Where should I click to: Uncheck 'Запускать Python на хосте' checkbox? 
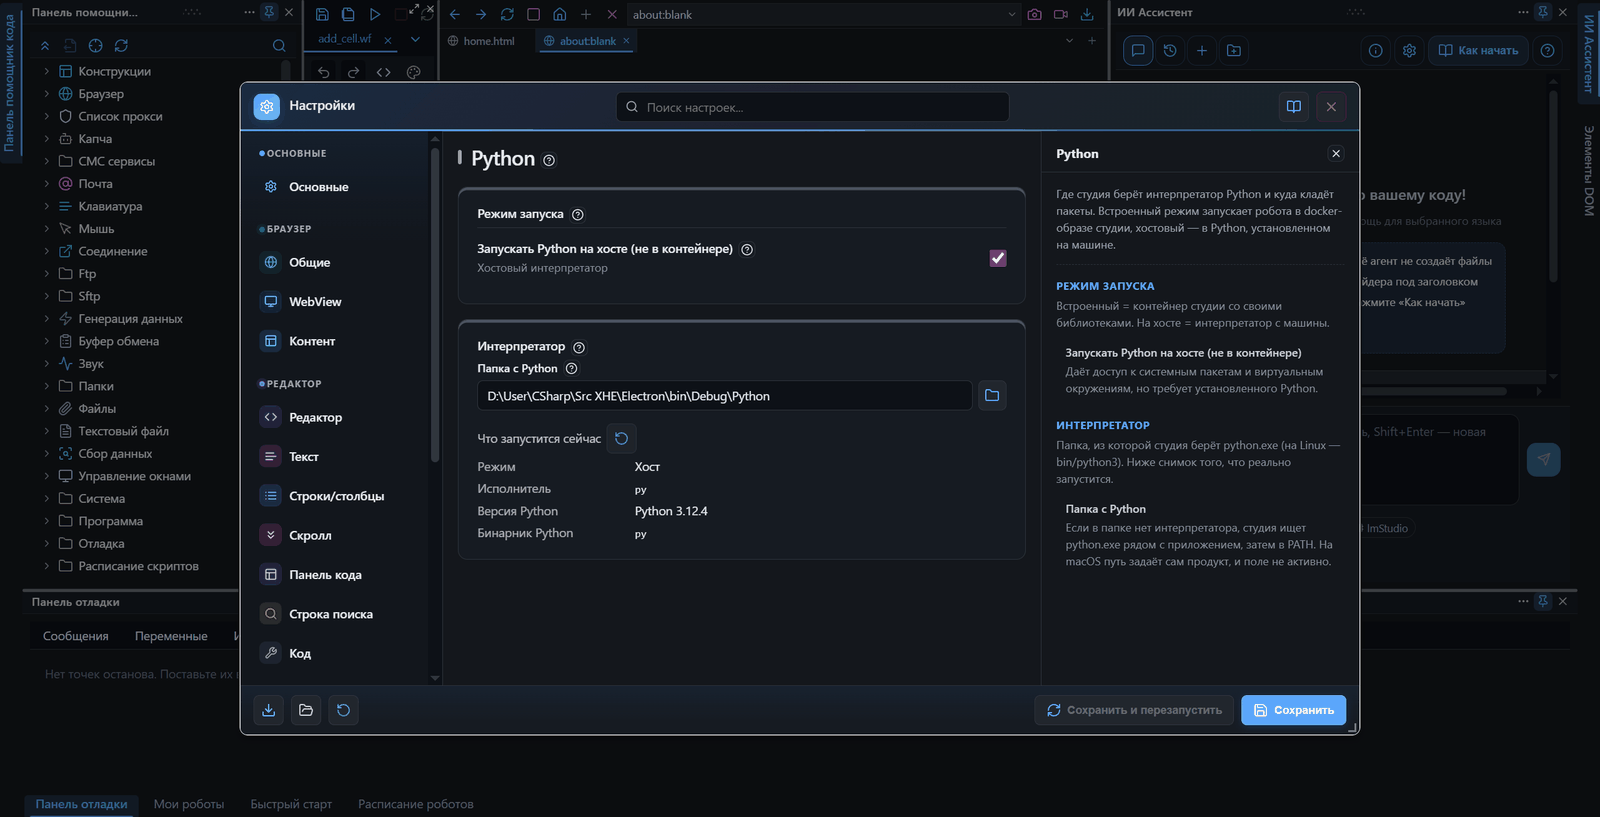click(x=998, y=258)
